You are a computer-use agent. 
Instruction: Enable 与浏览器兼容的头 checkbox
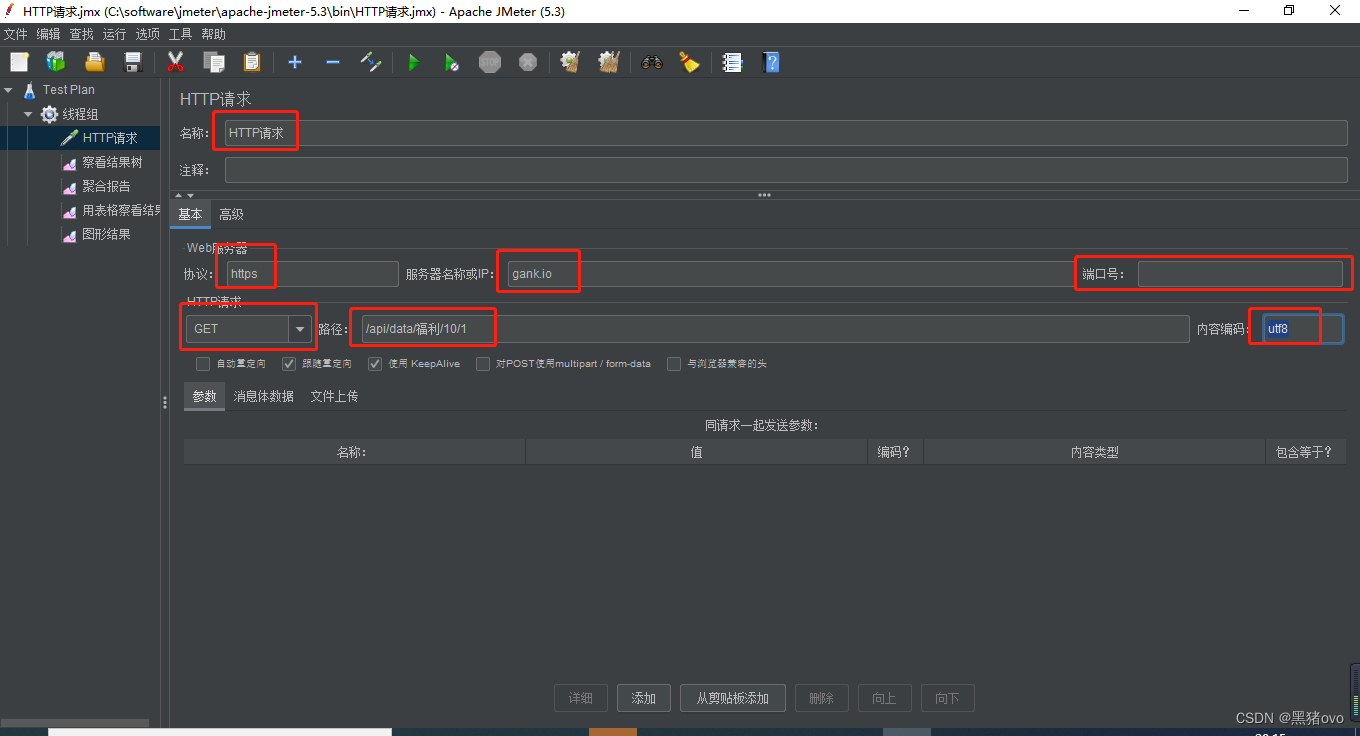pyautogui.click(x=674, y=364)
